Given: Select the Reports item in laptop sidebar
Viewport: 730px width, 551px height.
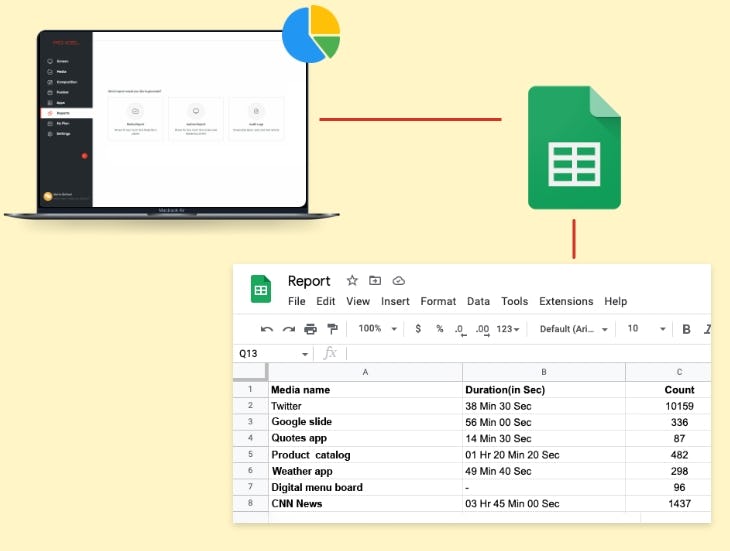Looking at the screenshot, I should coord(66,113).
